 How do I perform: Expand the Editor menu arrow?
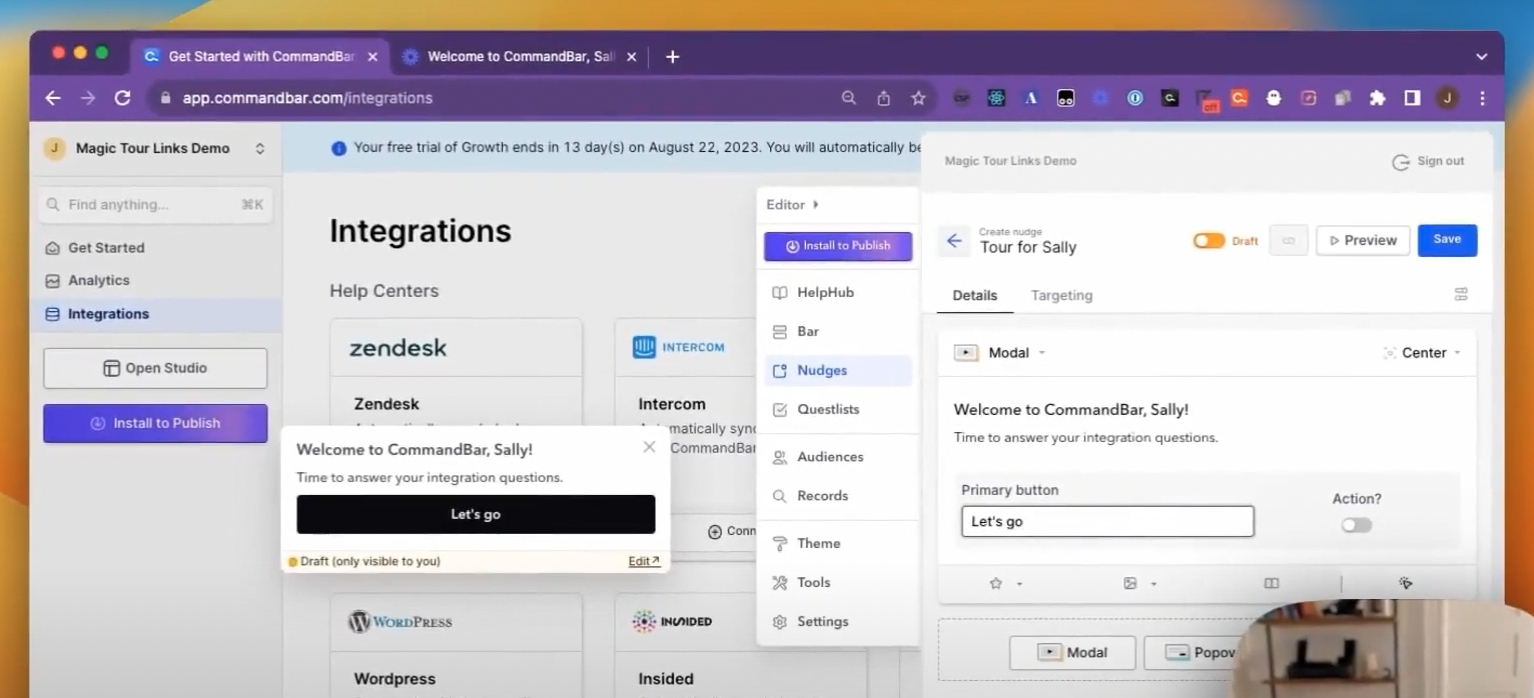click(816, 204)
